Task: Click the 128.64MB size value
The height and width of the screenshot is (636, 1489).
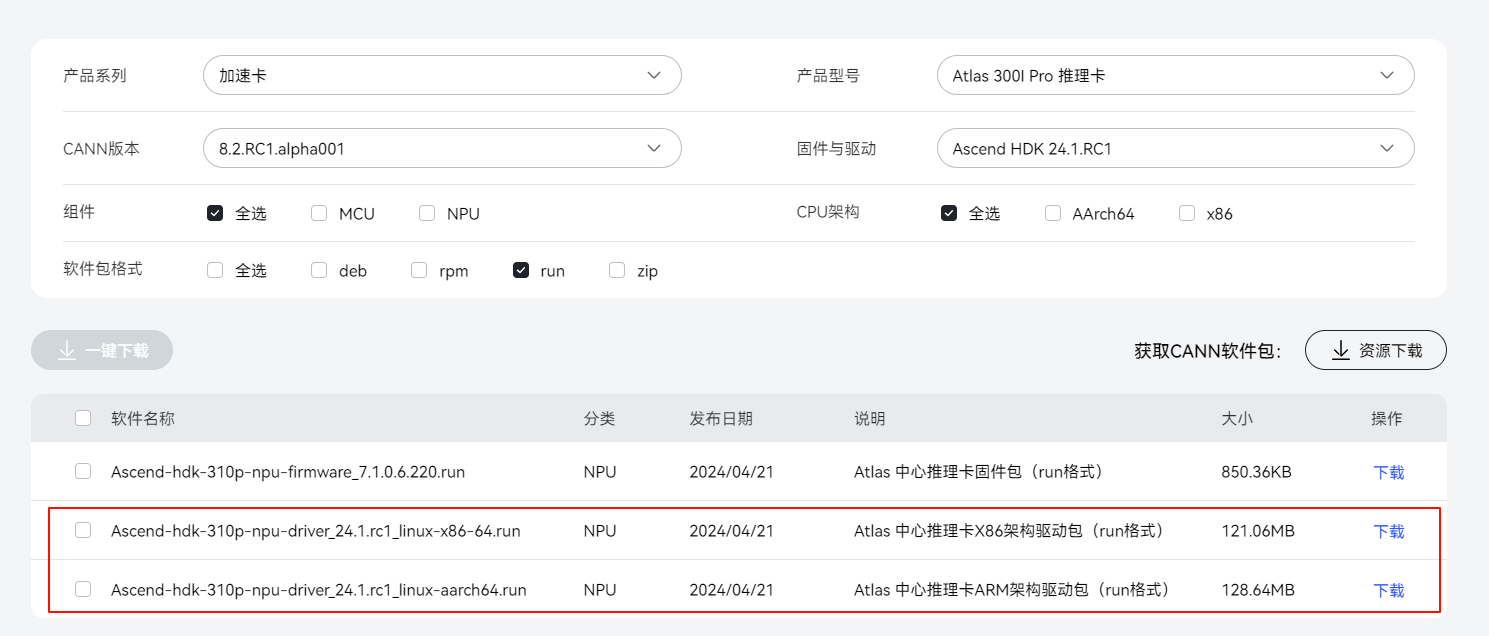Action: (x=1258, y=590)
